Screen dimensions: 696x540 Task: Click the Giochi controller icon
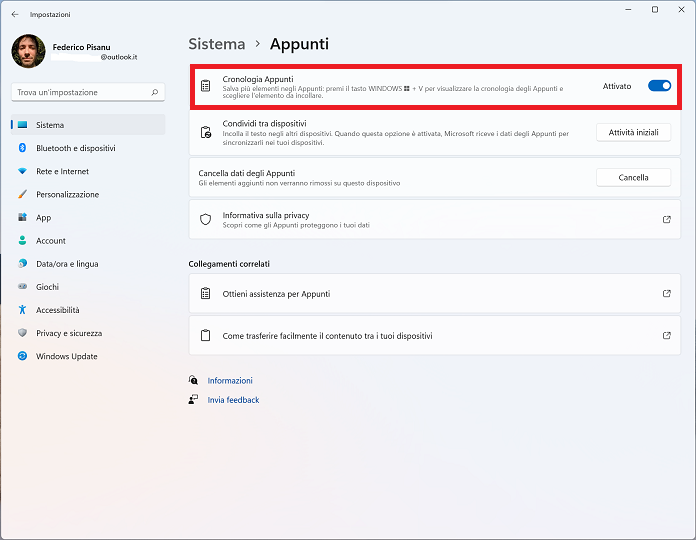(22, 287)
